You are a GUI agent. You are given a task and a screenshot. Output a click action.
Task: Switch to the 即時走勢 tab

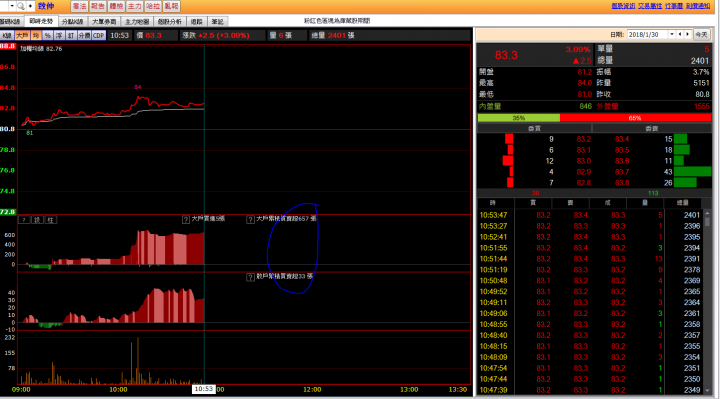[41, 21]
